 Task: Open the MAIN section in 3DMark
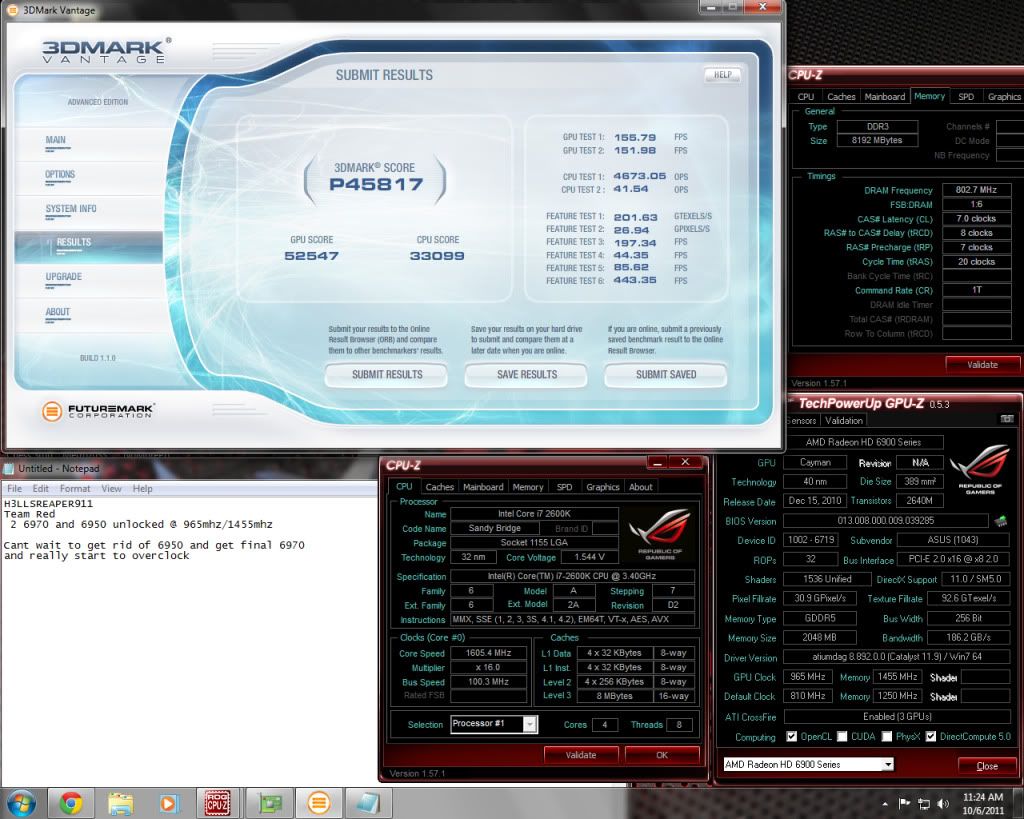[56, 140]
